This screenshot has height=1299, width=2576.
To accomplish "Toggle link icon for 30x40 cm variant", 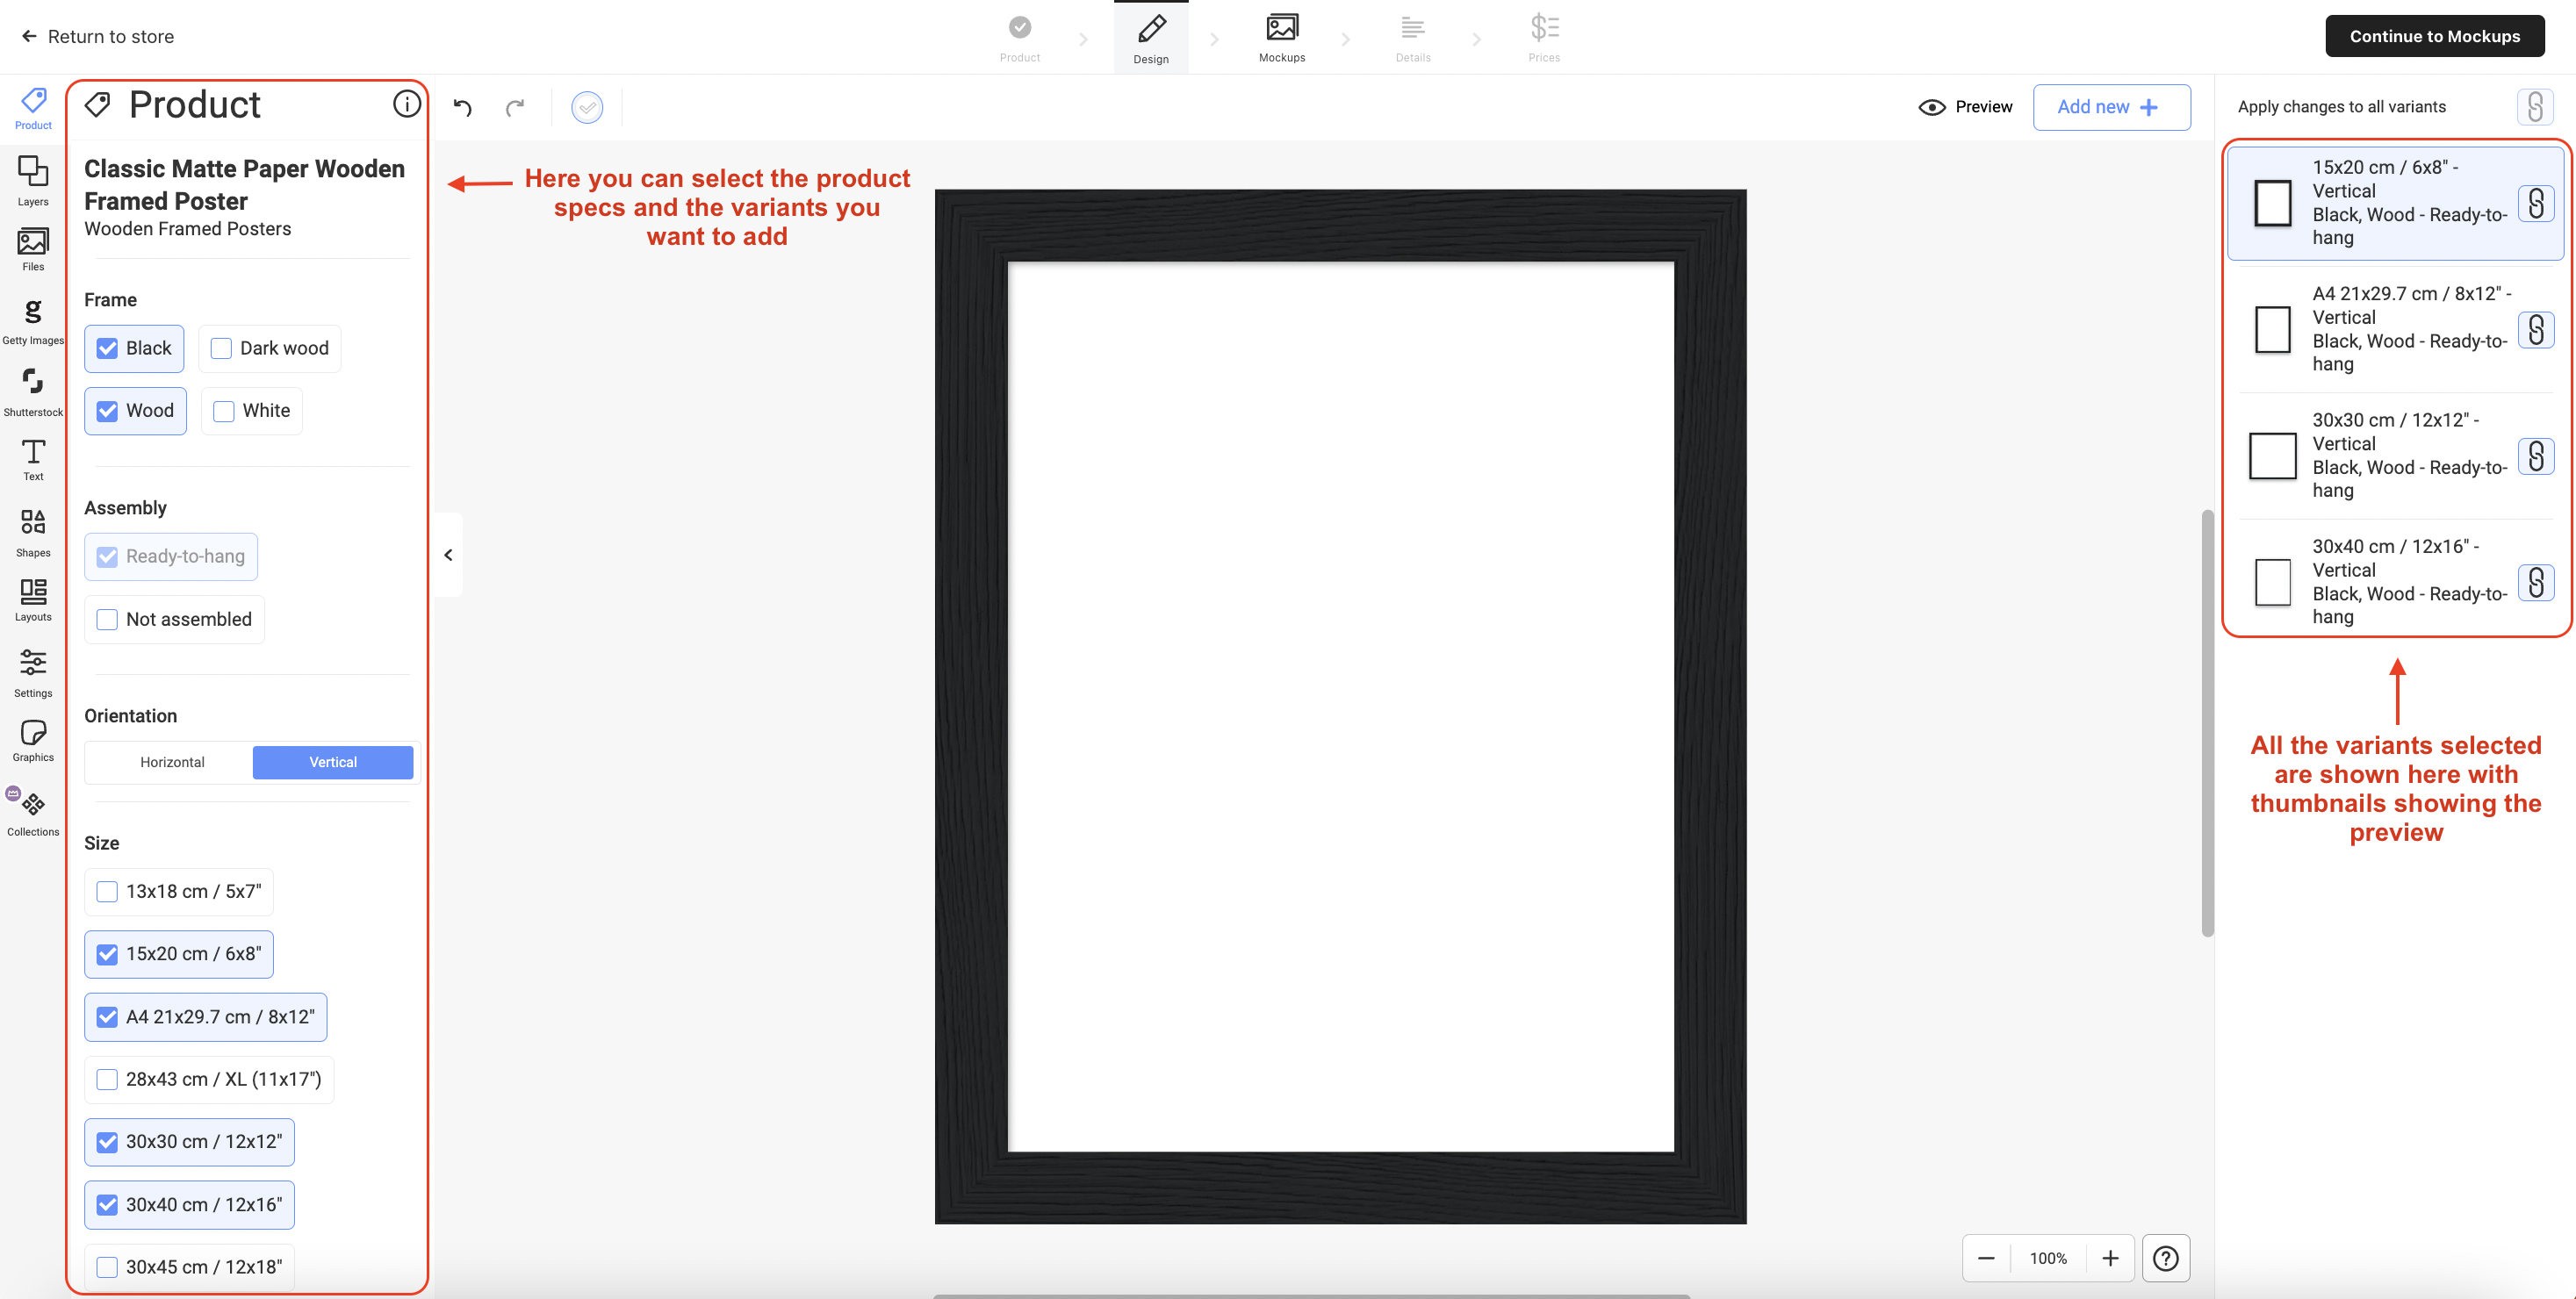I will click(x=2536, y=582).
